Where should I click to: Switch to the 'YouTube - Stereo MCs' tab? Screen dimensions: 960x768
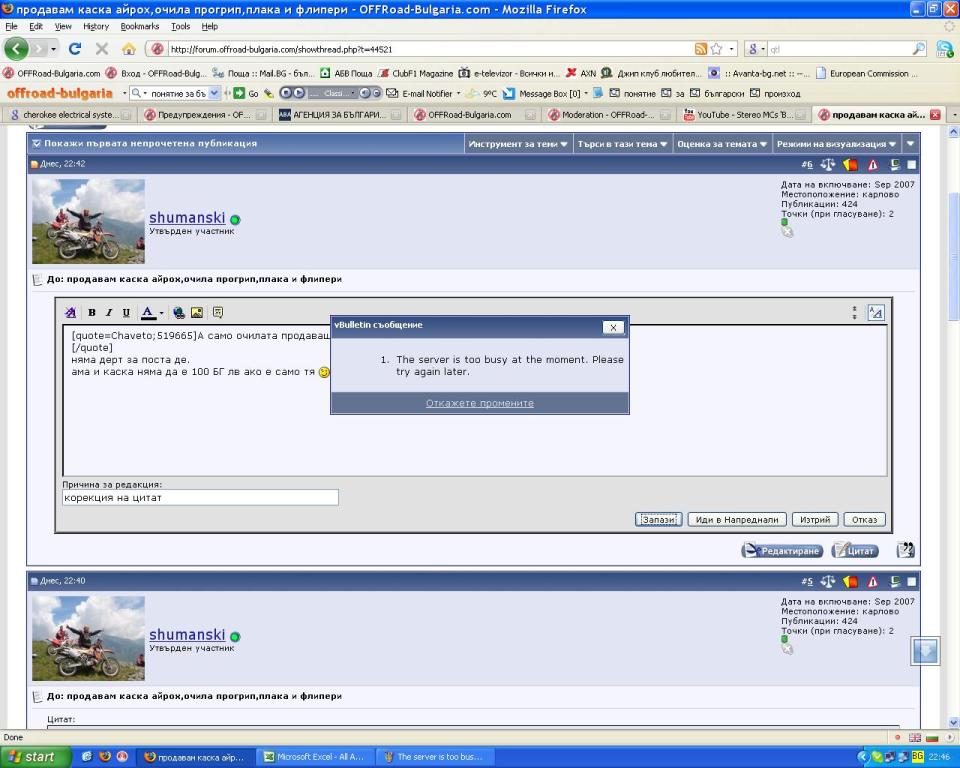(x=738, y=115)
